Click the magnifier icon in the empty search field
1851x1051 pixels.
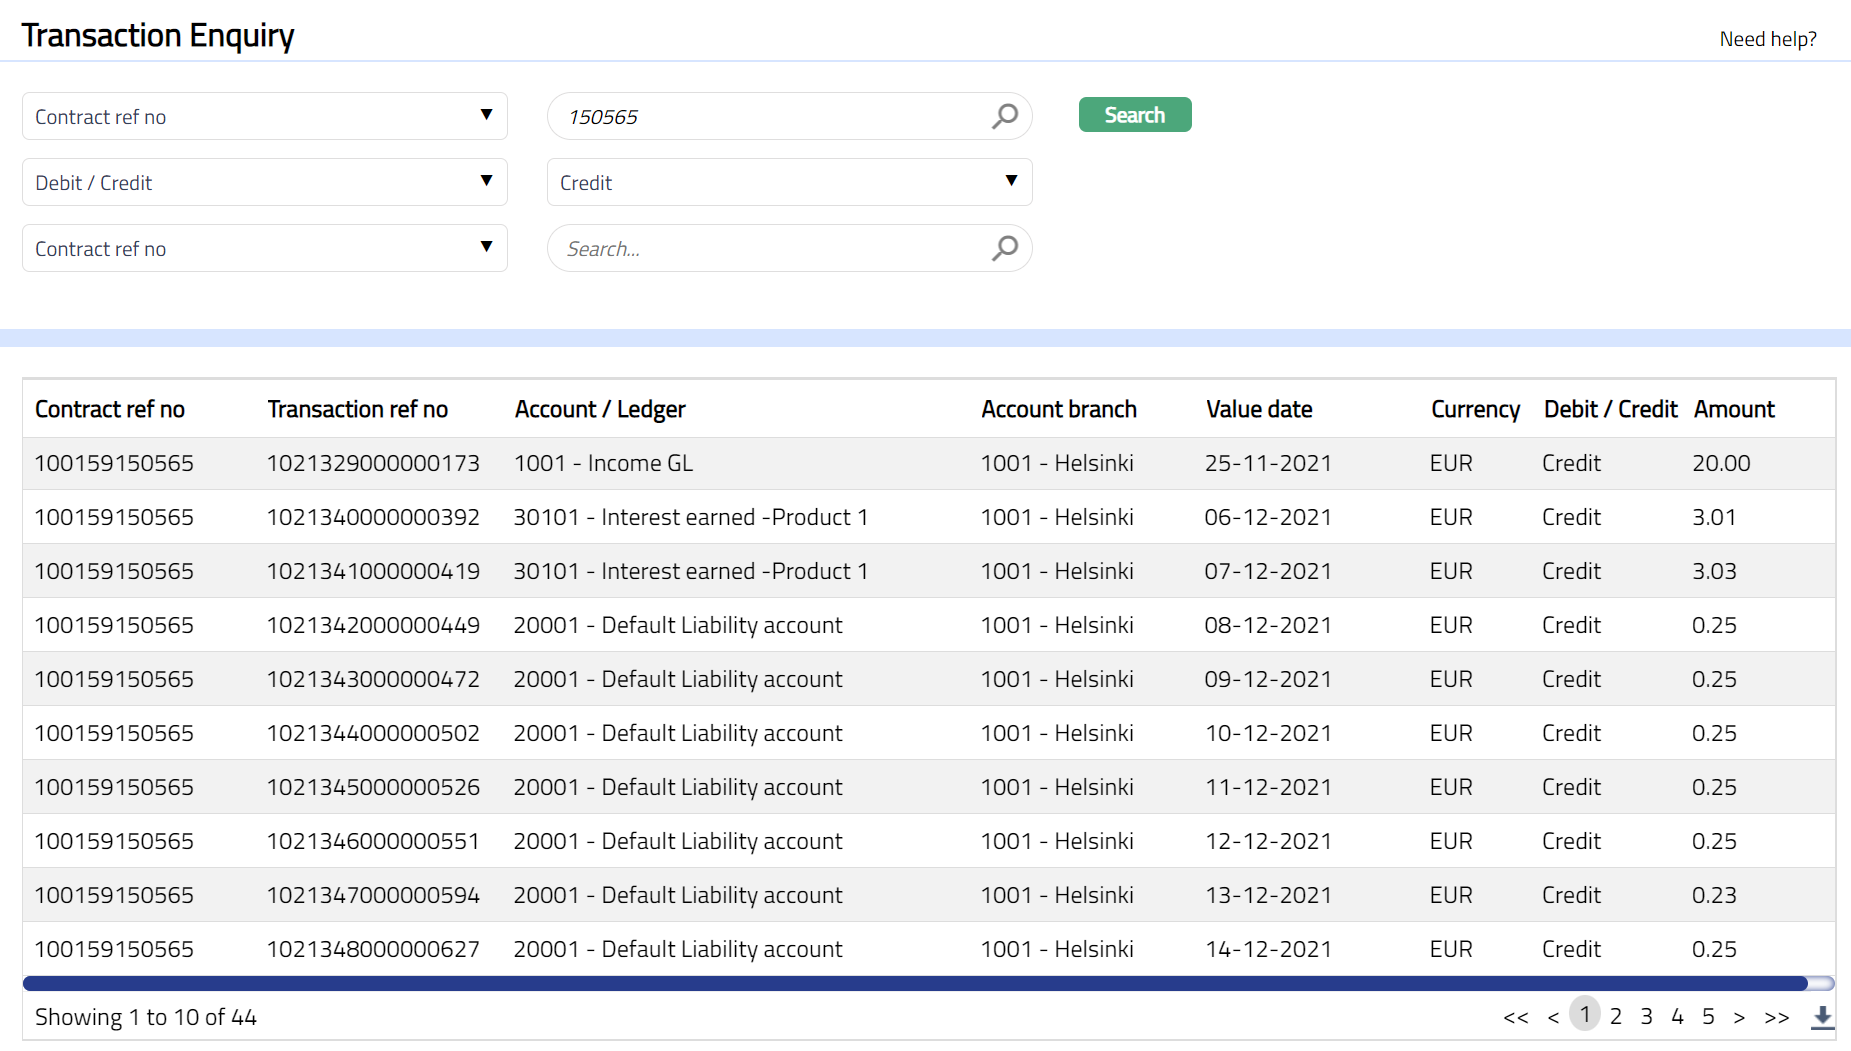[1004, 248]
